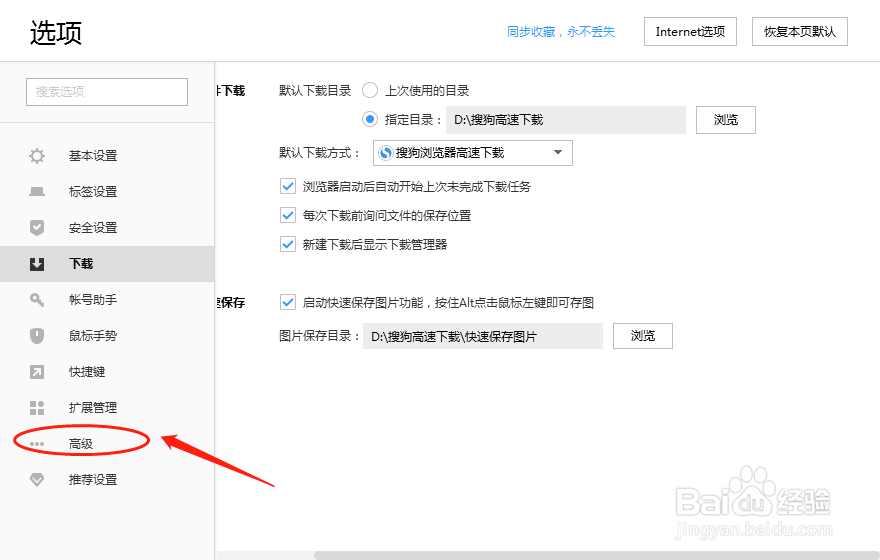Click the 选项 page title
The height and width of the screenshot is (560, 880).
tap(56, 33)
